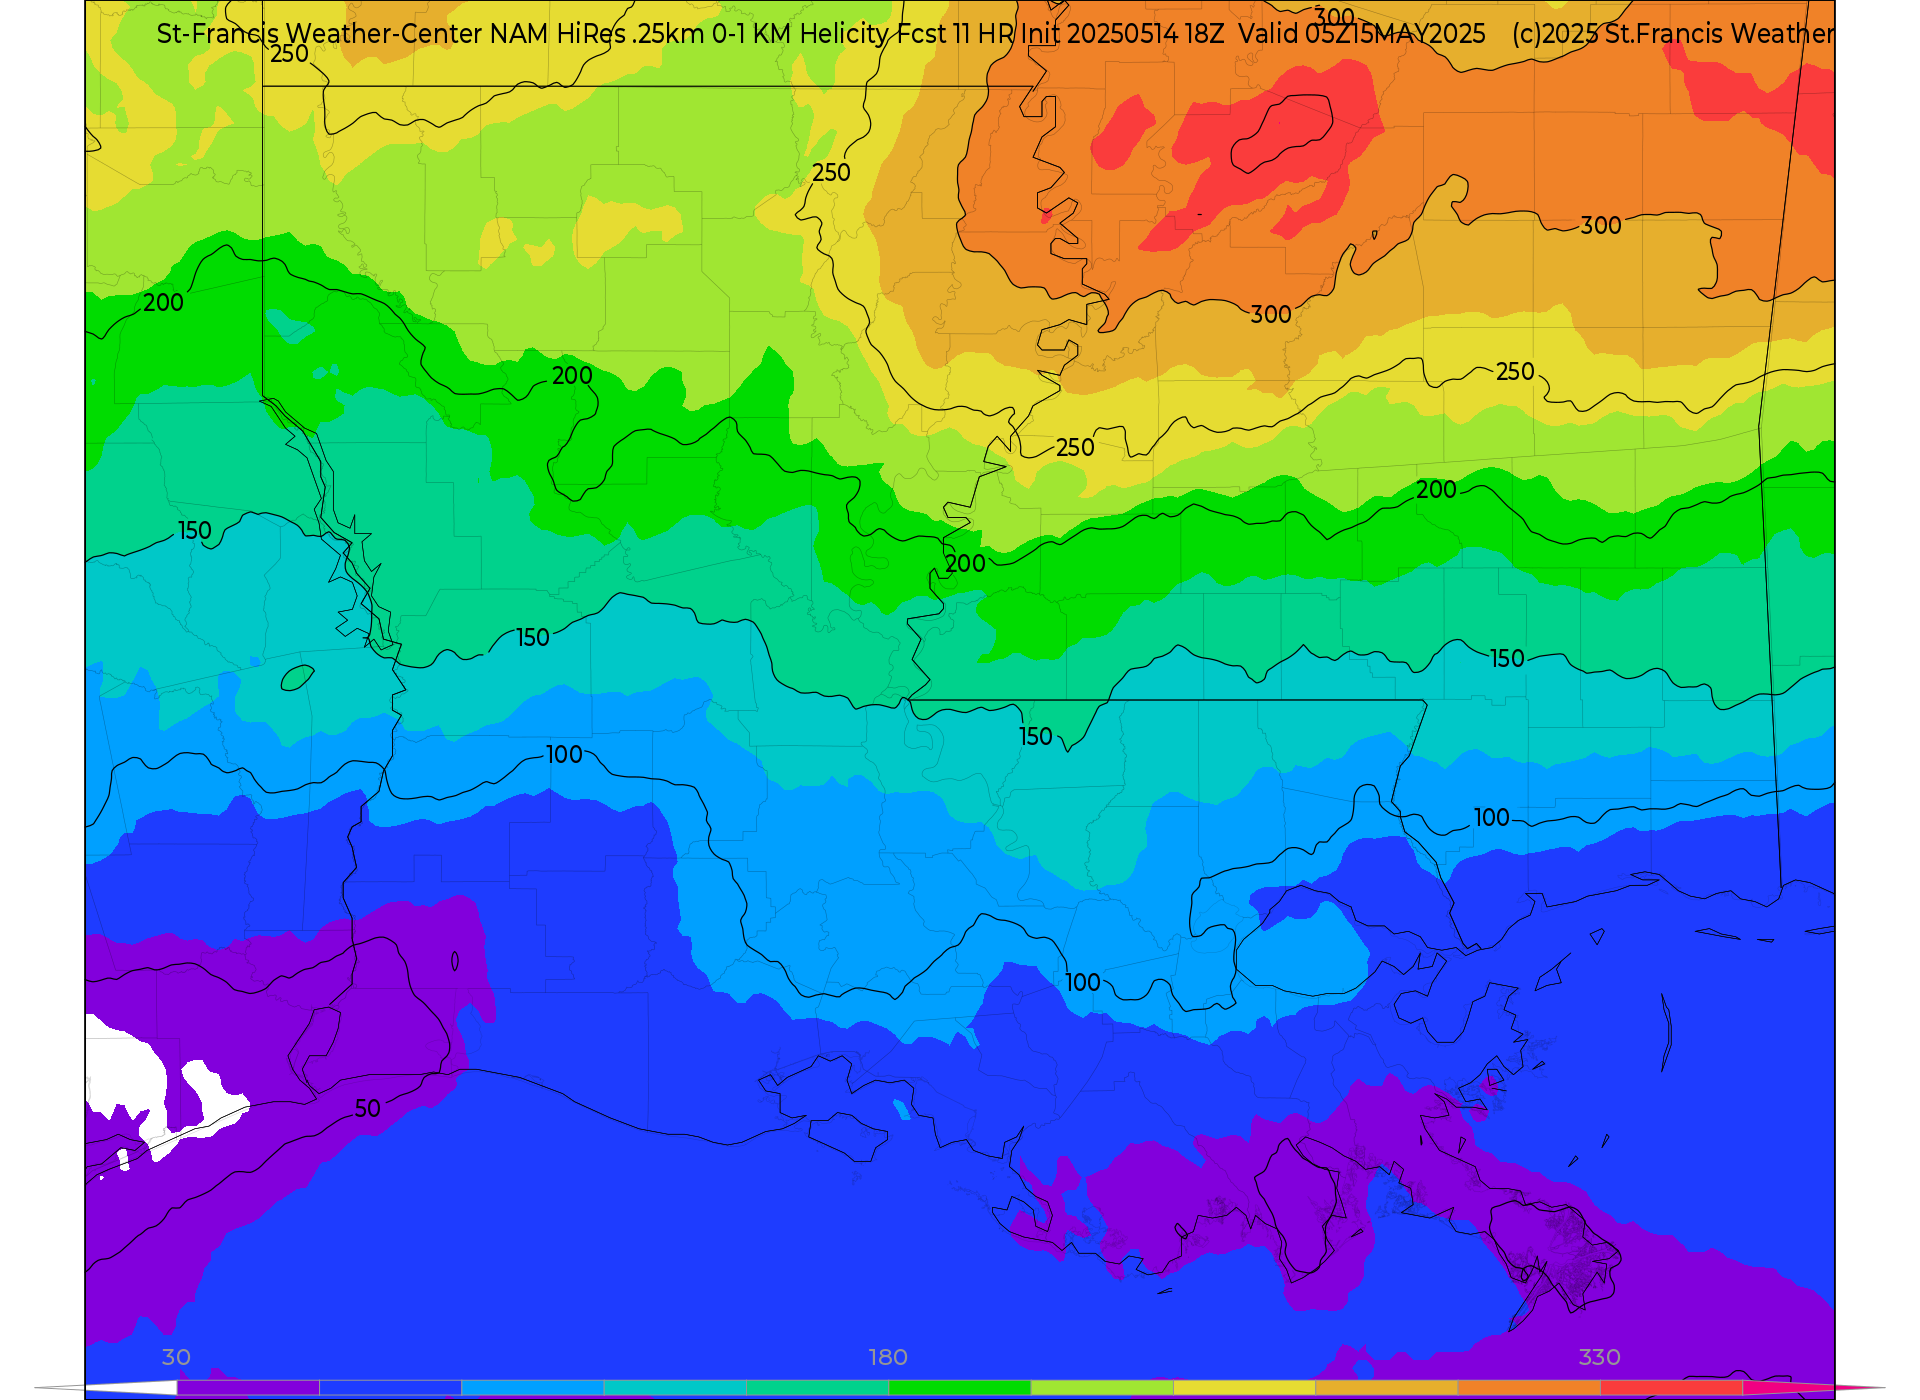
Task: Click the dark blue color bar segment
Action: click(x=390, y=1388)
